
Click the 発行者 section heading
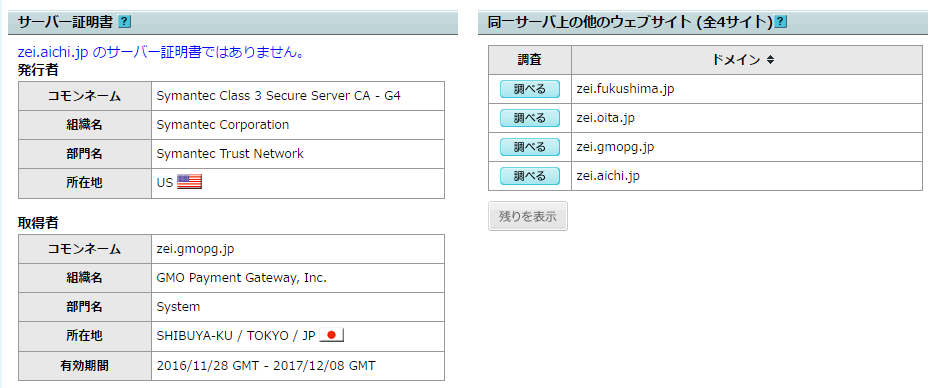click(39, 70)
